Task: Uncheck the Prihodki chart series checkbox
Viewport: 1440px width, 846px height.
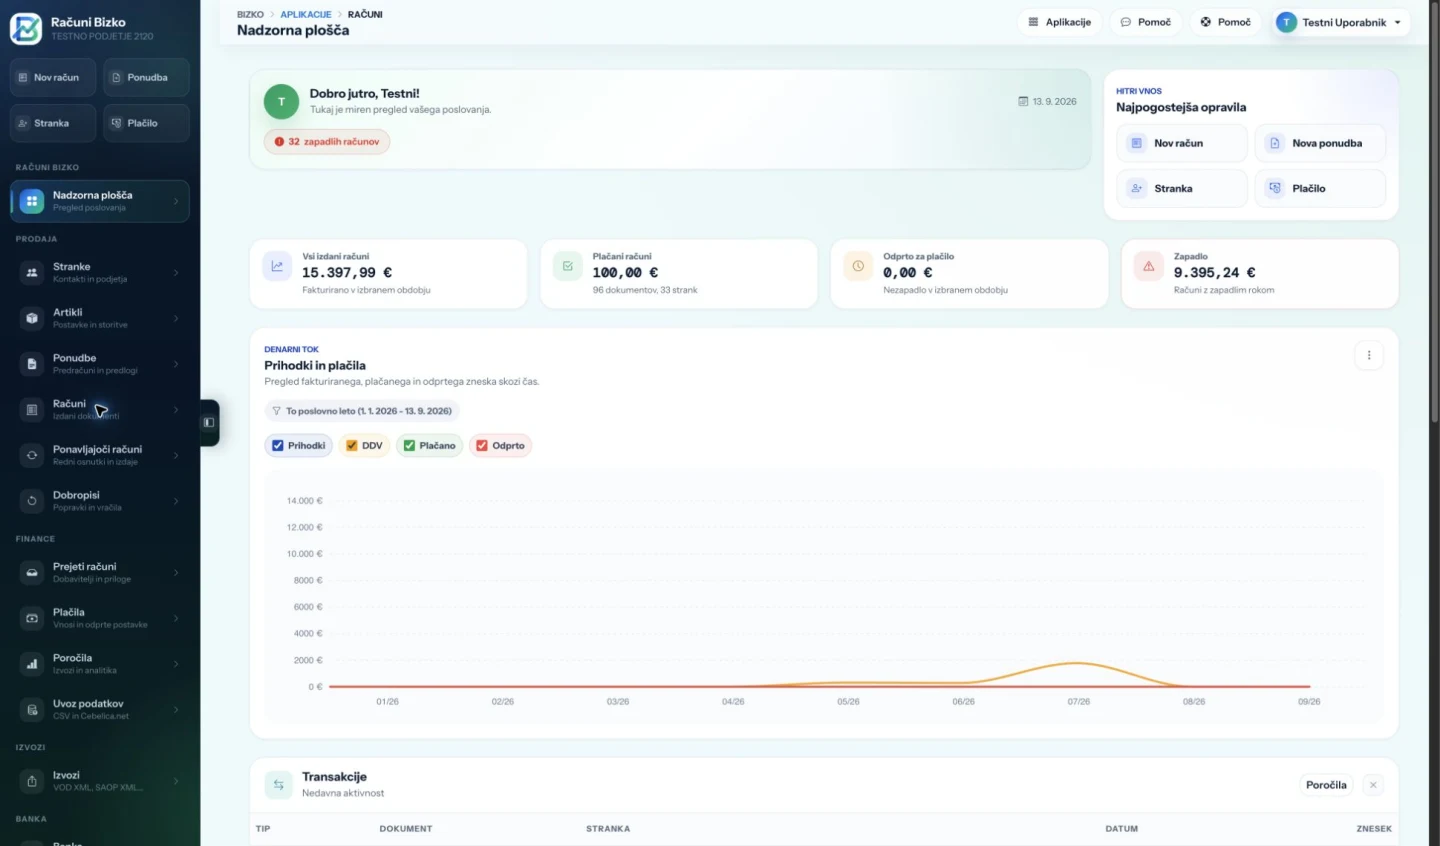Action: coord(278,446)
